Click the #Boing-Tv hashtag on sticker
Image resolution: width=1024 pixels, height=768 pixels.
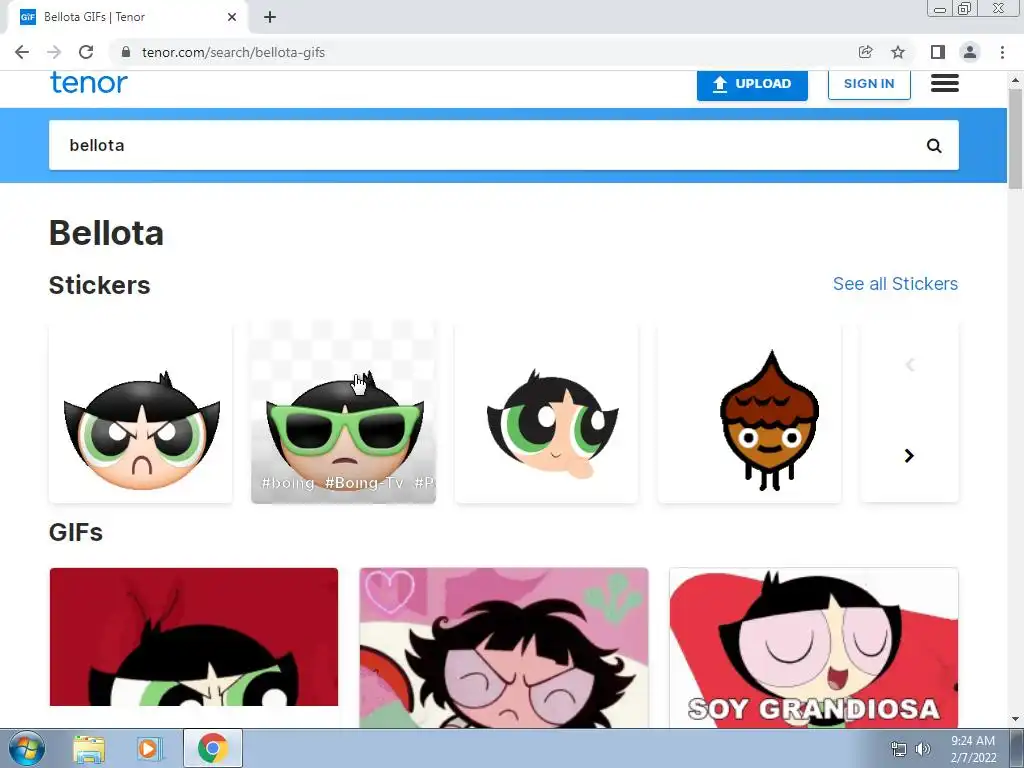pos(364,483)
